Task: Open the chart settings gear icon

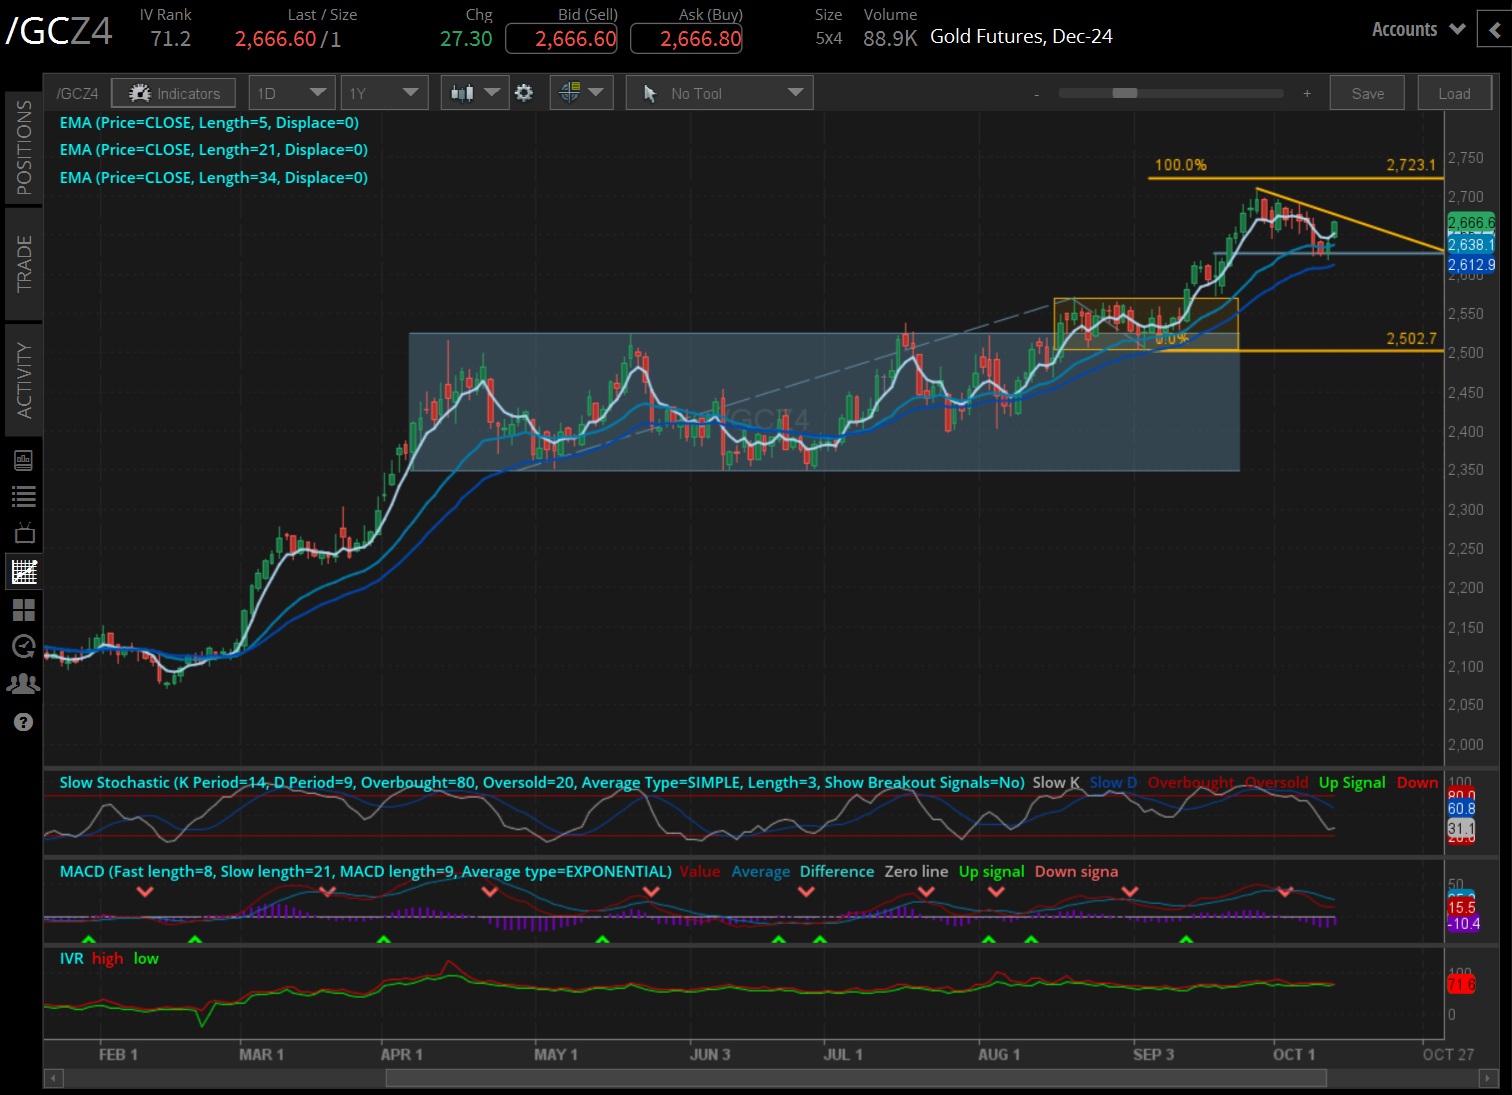Action: 524,92
